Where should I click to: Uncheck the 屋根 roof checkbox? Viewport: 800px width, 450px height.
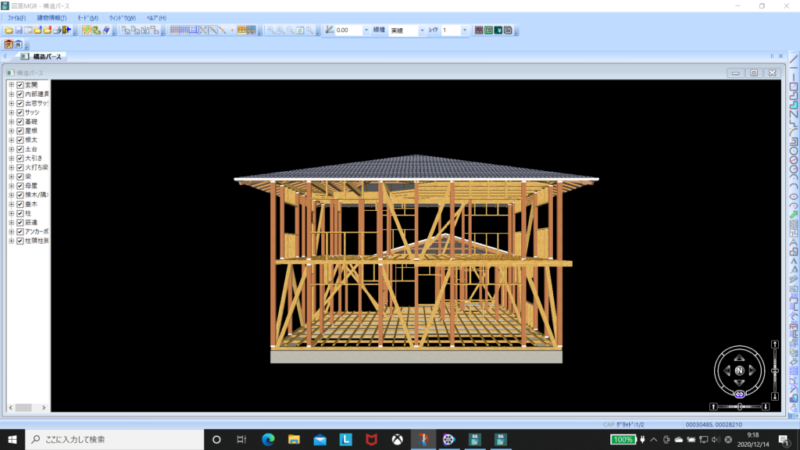click(20, 131)
